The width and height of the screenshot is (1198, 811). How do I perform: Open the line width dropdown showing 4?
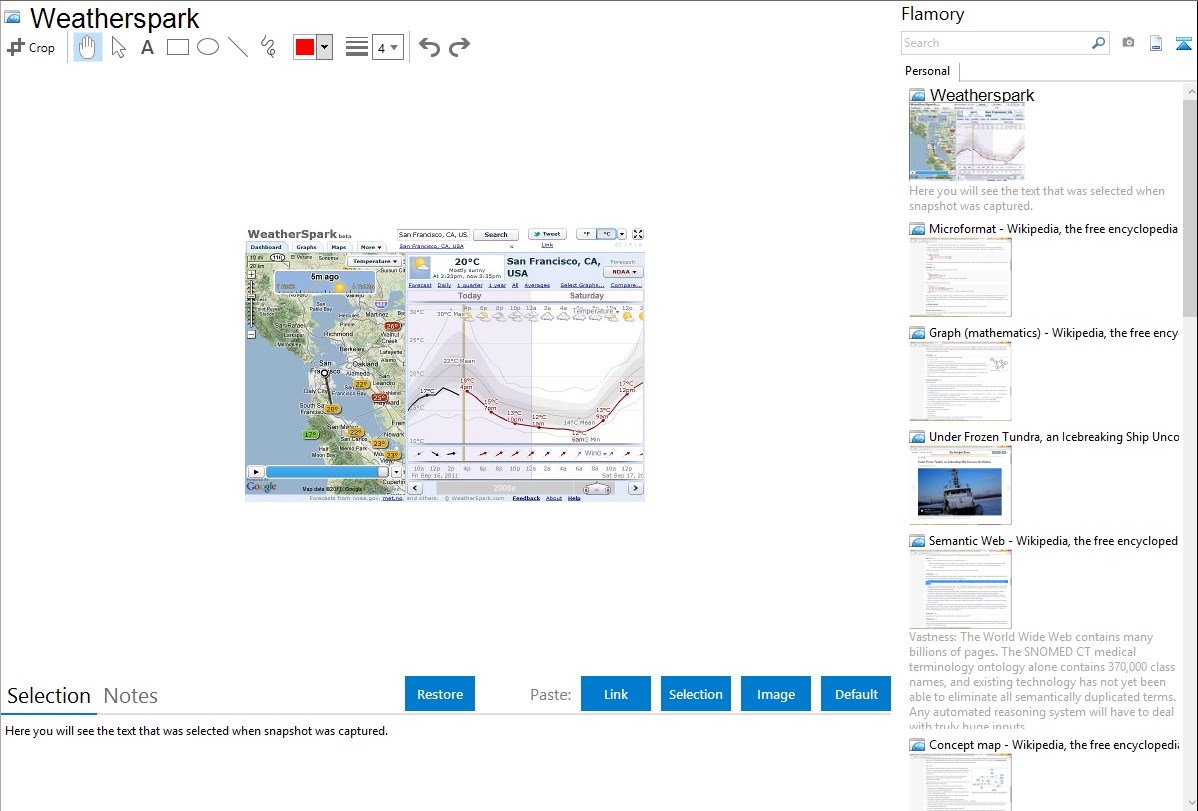pos(387,47)
